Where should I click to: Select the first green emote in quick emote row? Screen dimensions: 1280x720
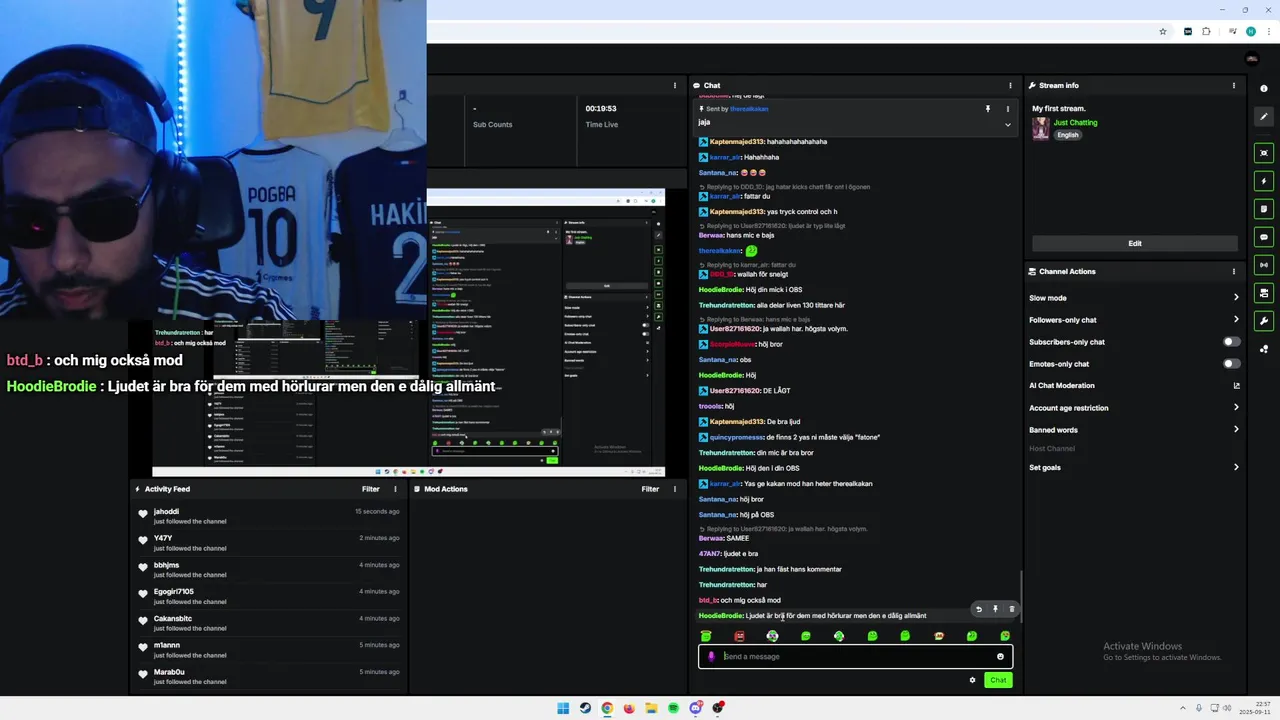pyautogui.click(x=706, y=636)
